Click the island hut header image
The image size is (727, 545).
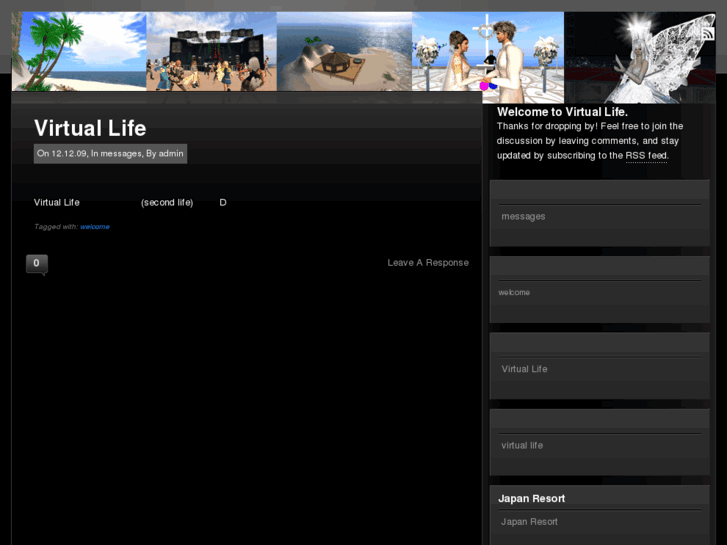344,51
